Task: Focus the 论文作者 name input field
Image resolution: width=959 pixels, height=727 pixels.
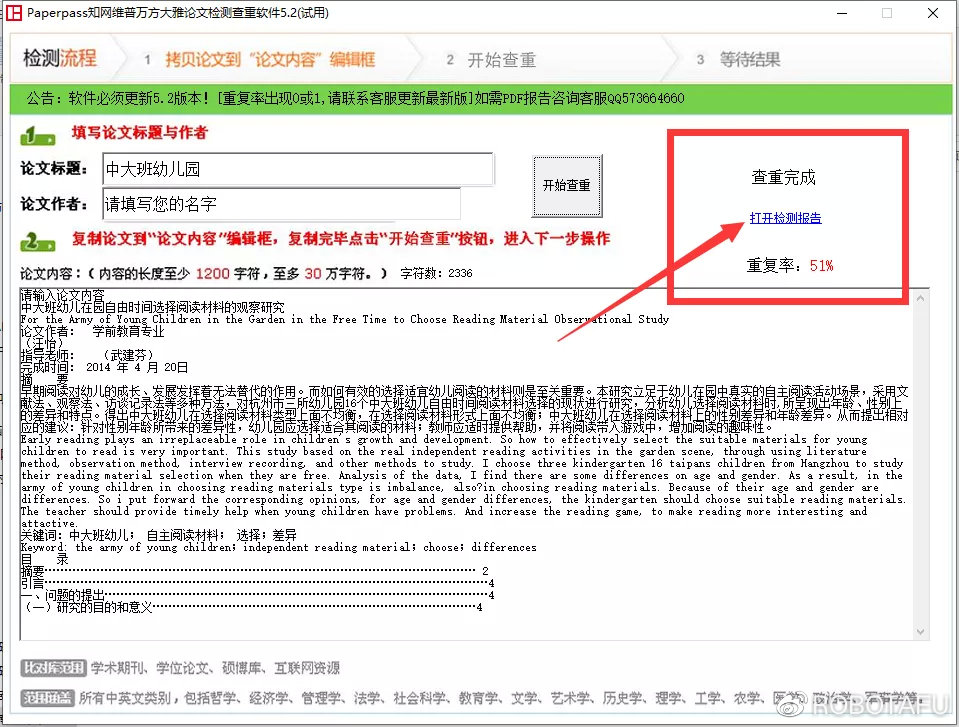Action: (x=281, y=204)
